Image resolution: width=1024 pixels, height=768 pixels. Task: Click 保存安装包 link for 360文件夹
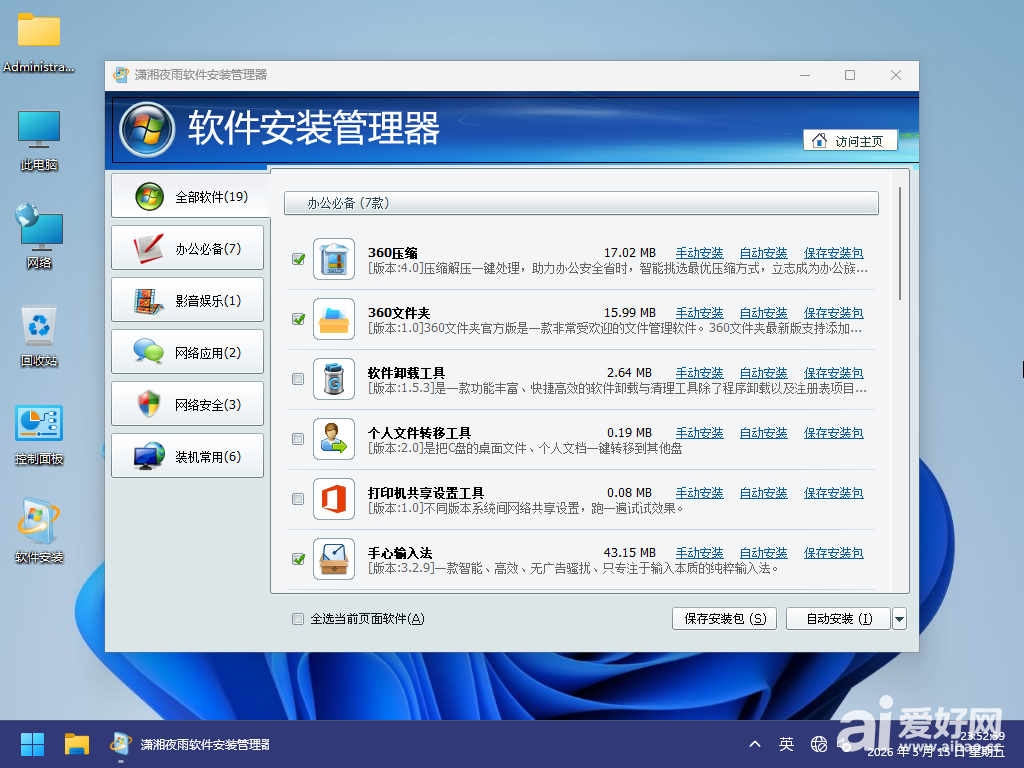(833, 313)
